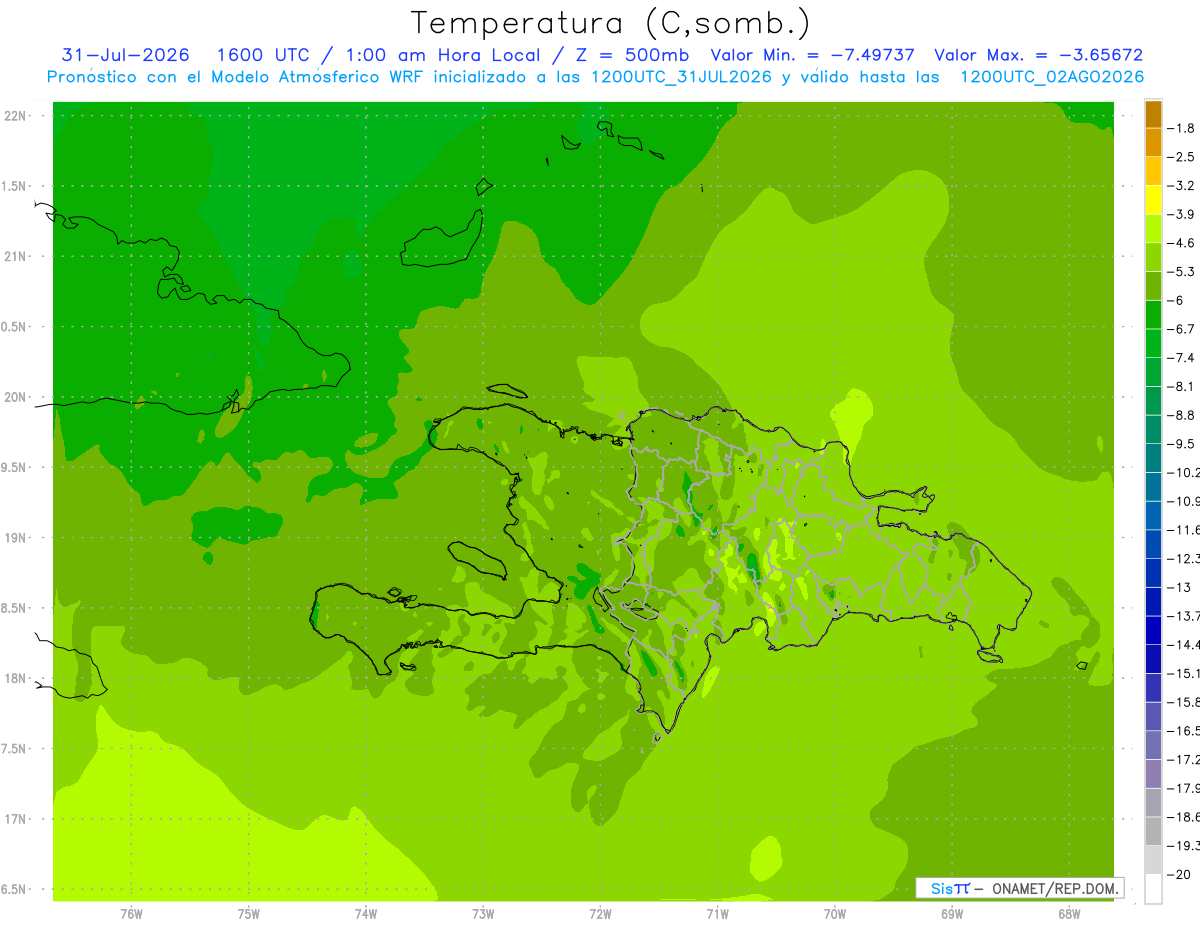Click the '69W' longitude label

(952, 913)
